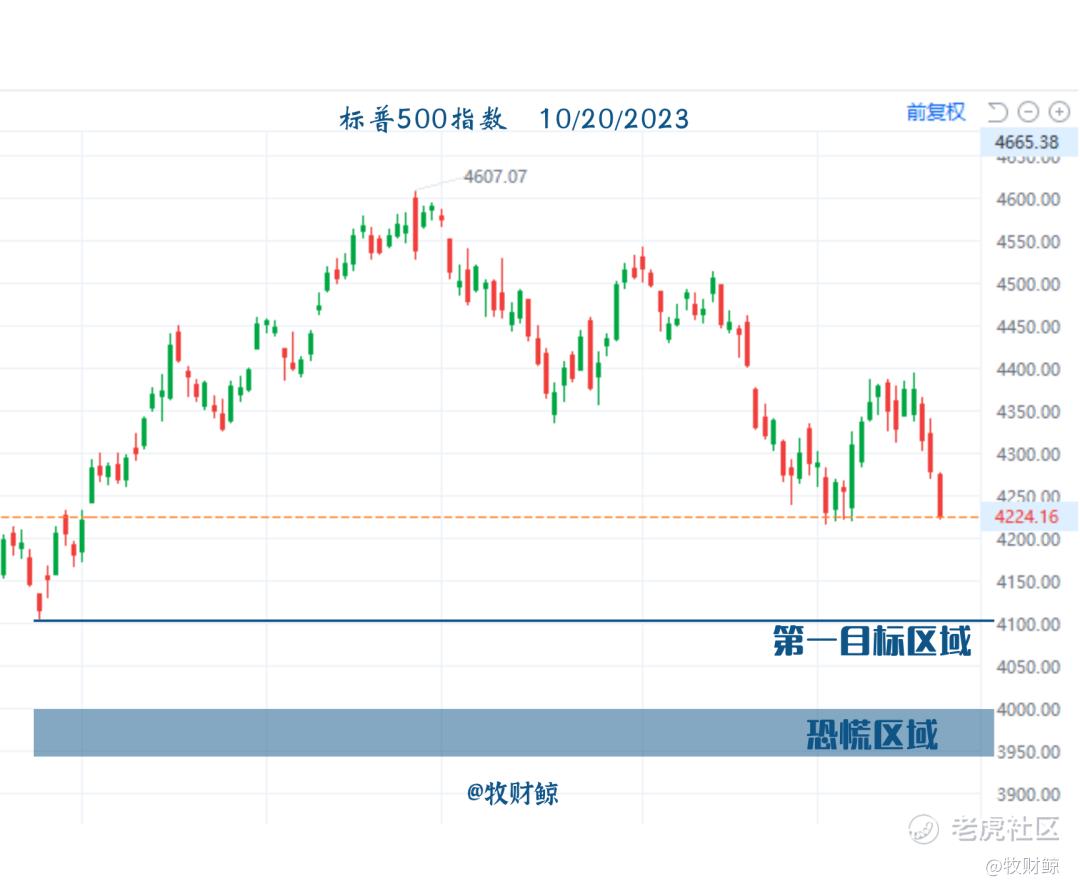1080x891 pixels.
Task: Click the dark blue support line
Action: 513,620
